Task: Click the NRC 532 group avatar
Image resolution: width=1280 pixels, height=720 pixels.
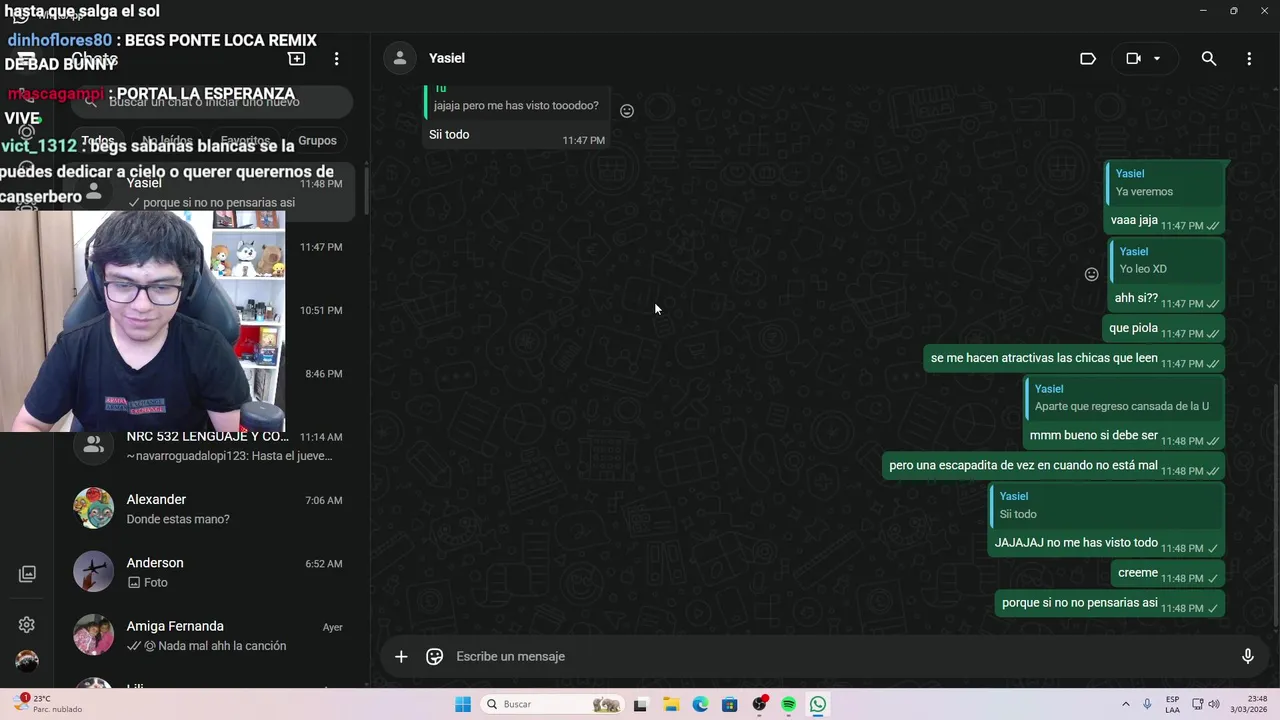Action: pos(94,446)
